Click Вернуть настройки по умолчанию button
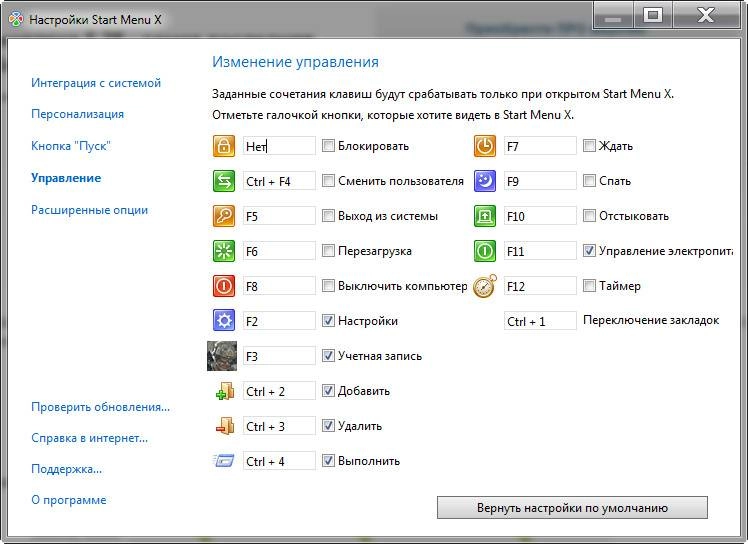Image resolution: width=748 pixels, height=544 pixels. pos(572,508)
